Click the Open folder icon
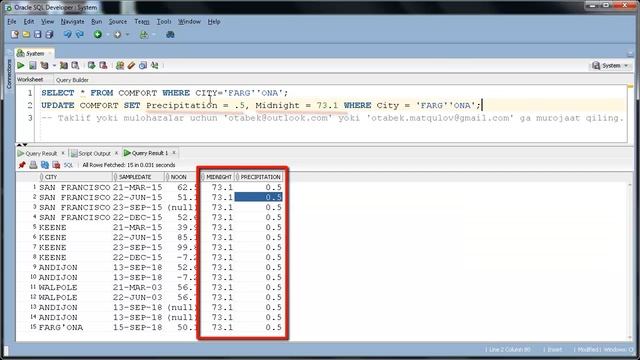The width and height of the screenshot is (640, 360). tap(26, 35)
